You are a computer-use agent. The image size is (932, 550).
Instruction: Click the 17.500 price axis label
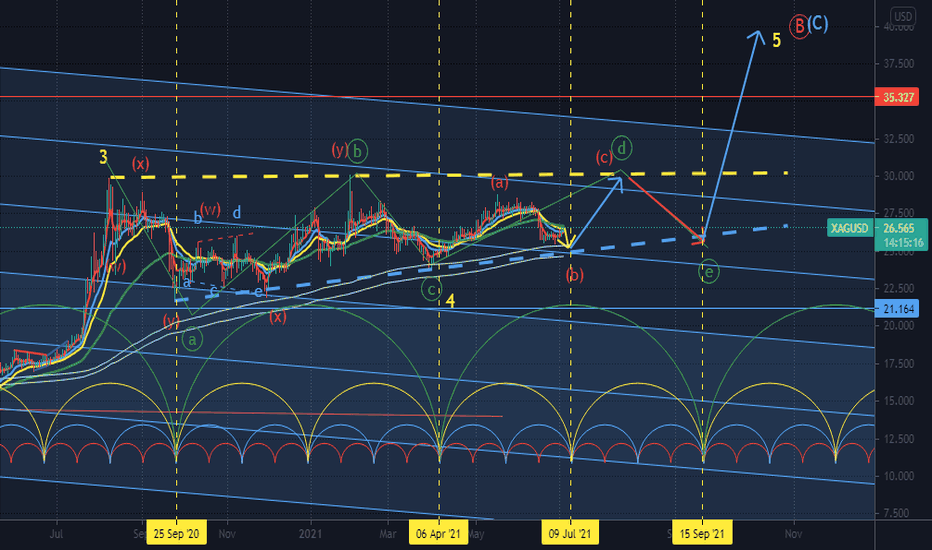tap(898, 363)
